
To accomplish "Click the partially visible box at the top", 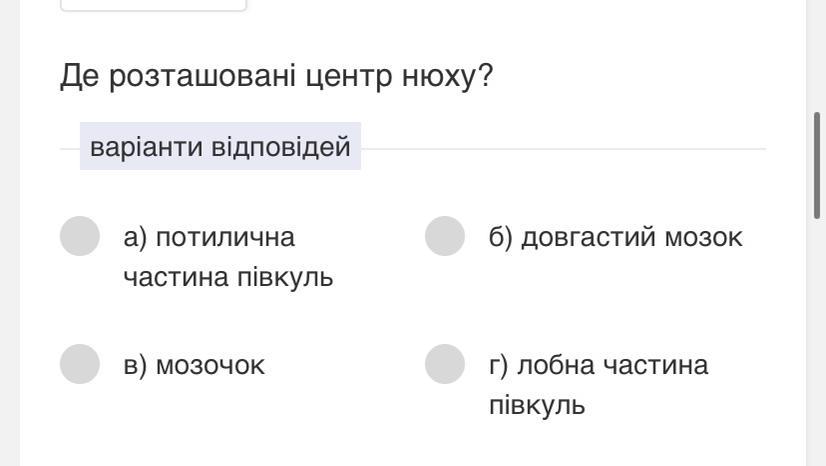I will [153, 5].
